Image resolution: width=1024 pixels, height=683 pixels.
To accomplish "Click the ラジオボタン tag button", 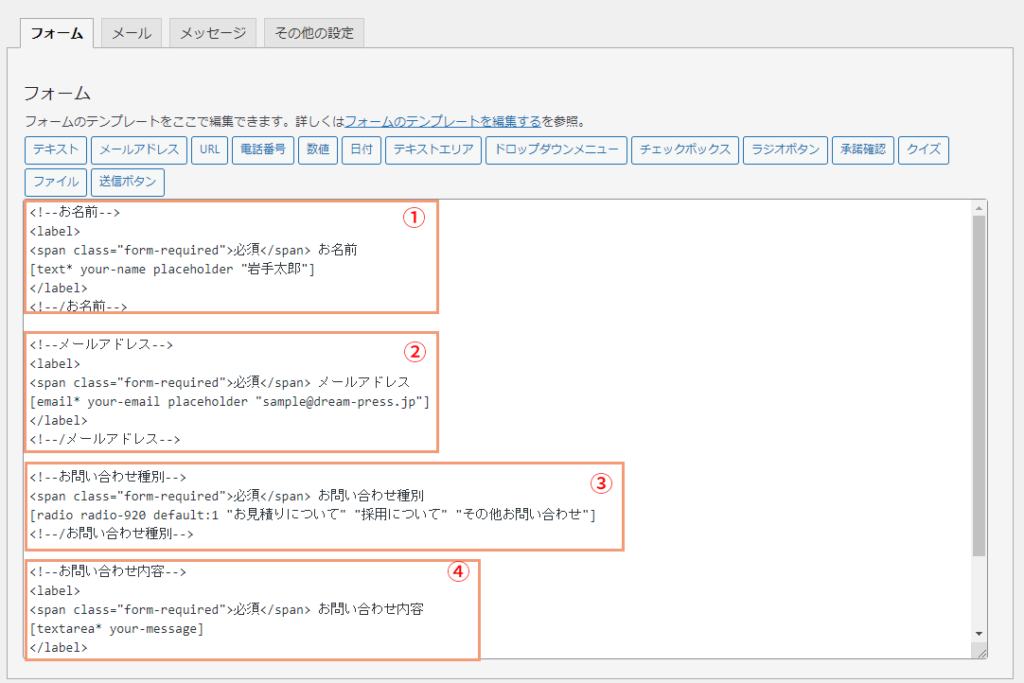I will (x=785, y=151).
